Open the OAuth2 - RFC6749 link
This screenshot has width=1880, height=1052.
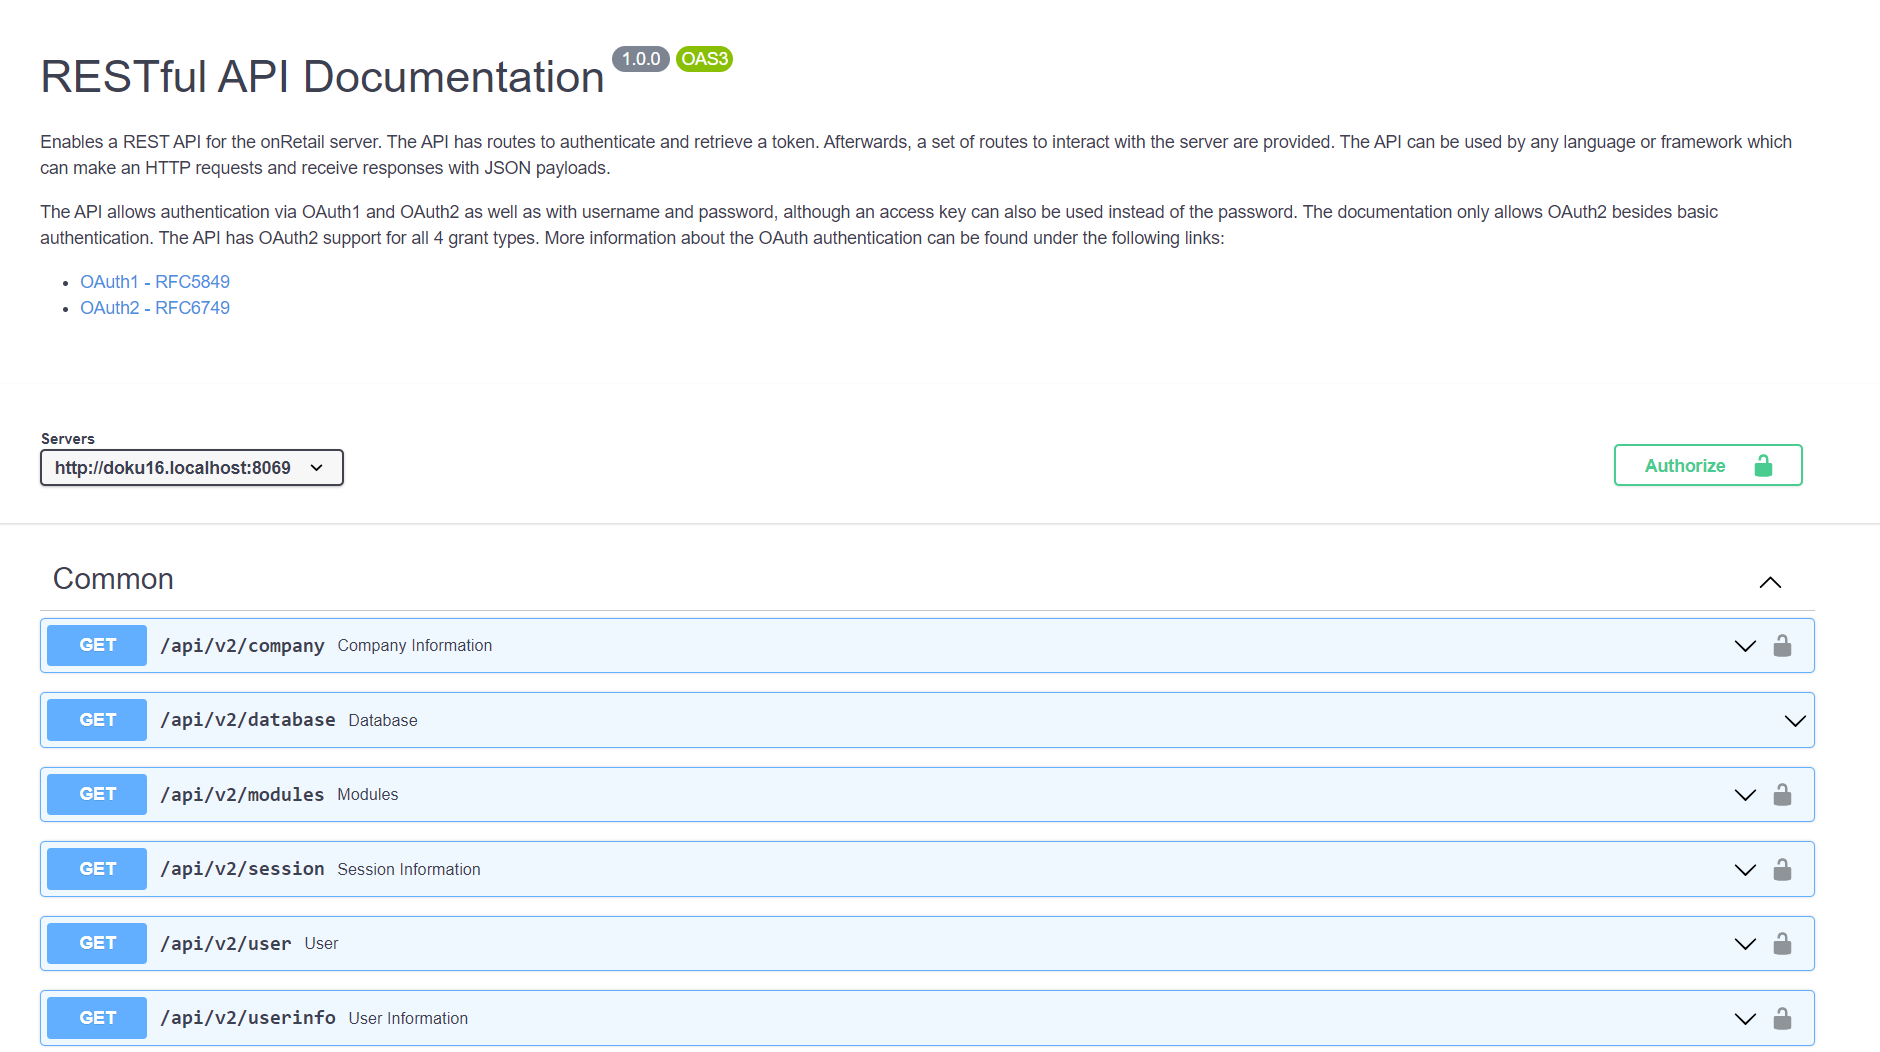pyautogui.click(x=155, y=308)
